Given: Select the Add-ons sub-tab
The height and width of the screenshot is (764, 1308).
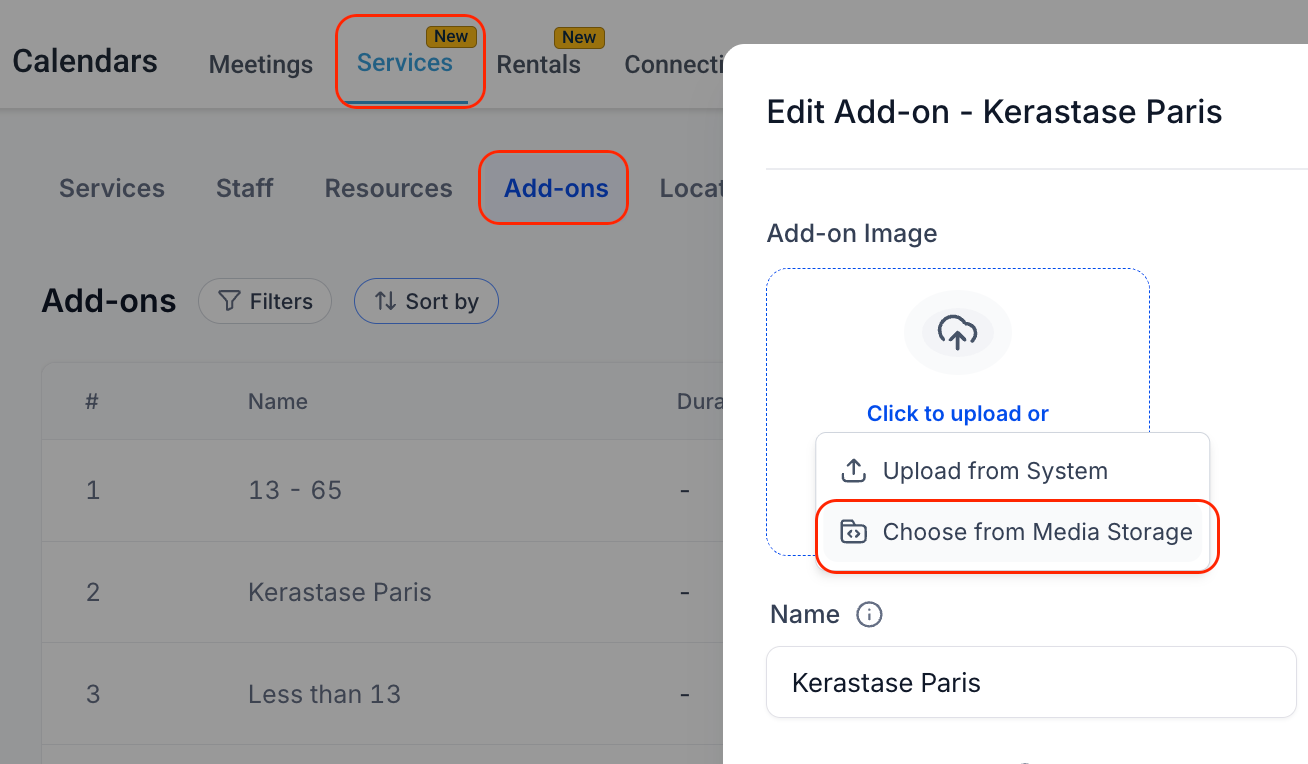Looking at the screenshot, I should click(553, 188).
